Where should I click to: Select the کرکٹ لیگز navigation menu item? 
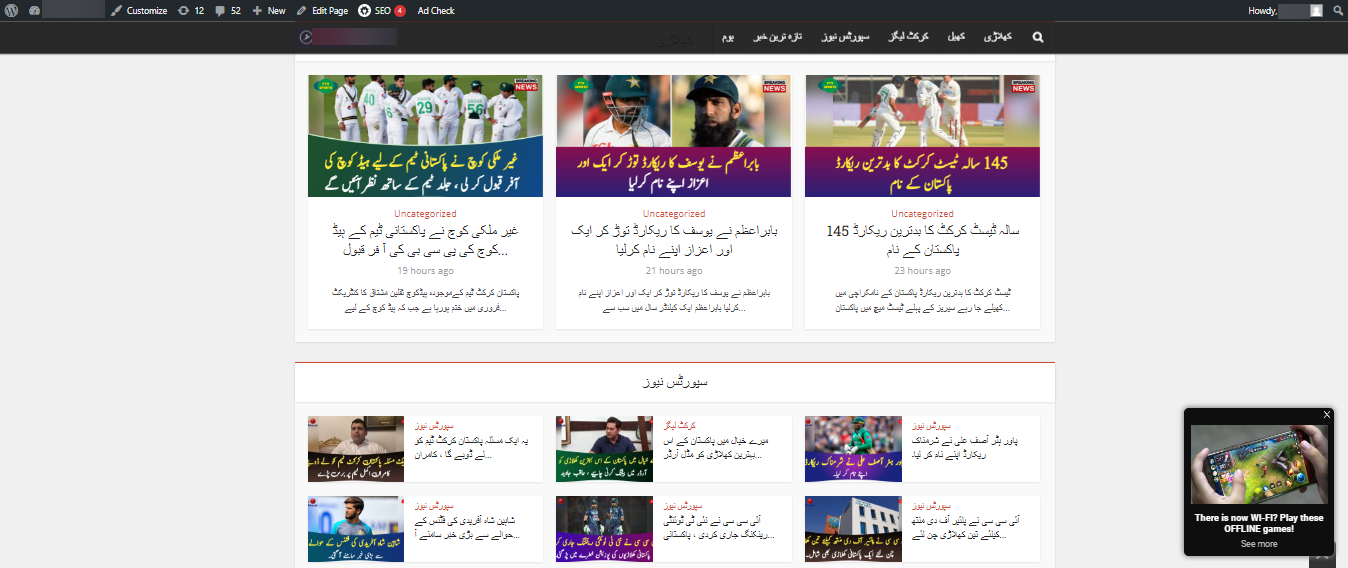pos(910,37)
